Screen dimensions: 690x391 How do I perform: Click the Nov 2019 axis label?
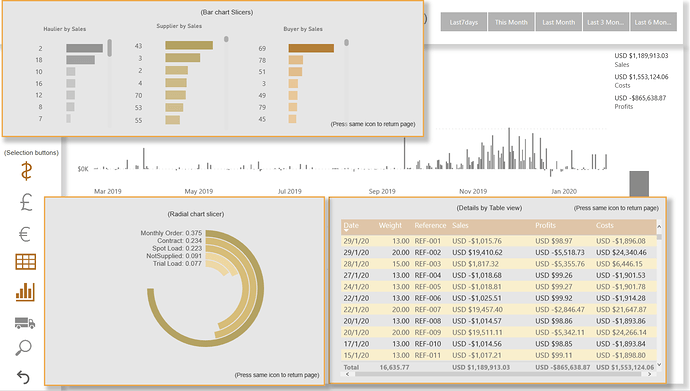tap(473, 191)
